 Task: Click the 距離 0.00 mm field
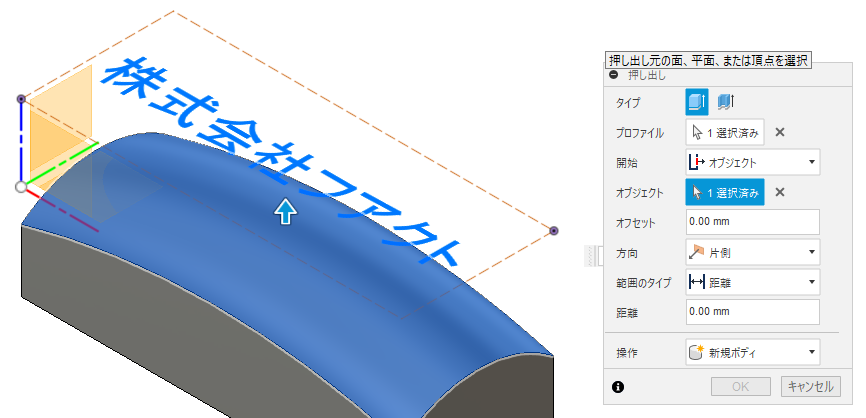click(753, 311)
